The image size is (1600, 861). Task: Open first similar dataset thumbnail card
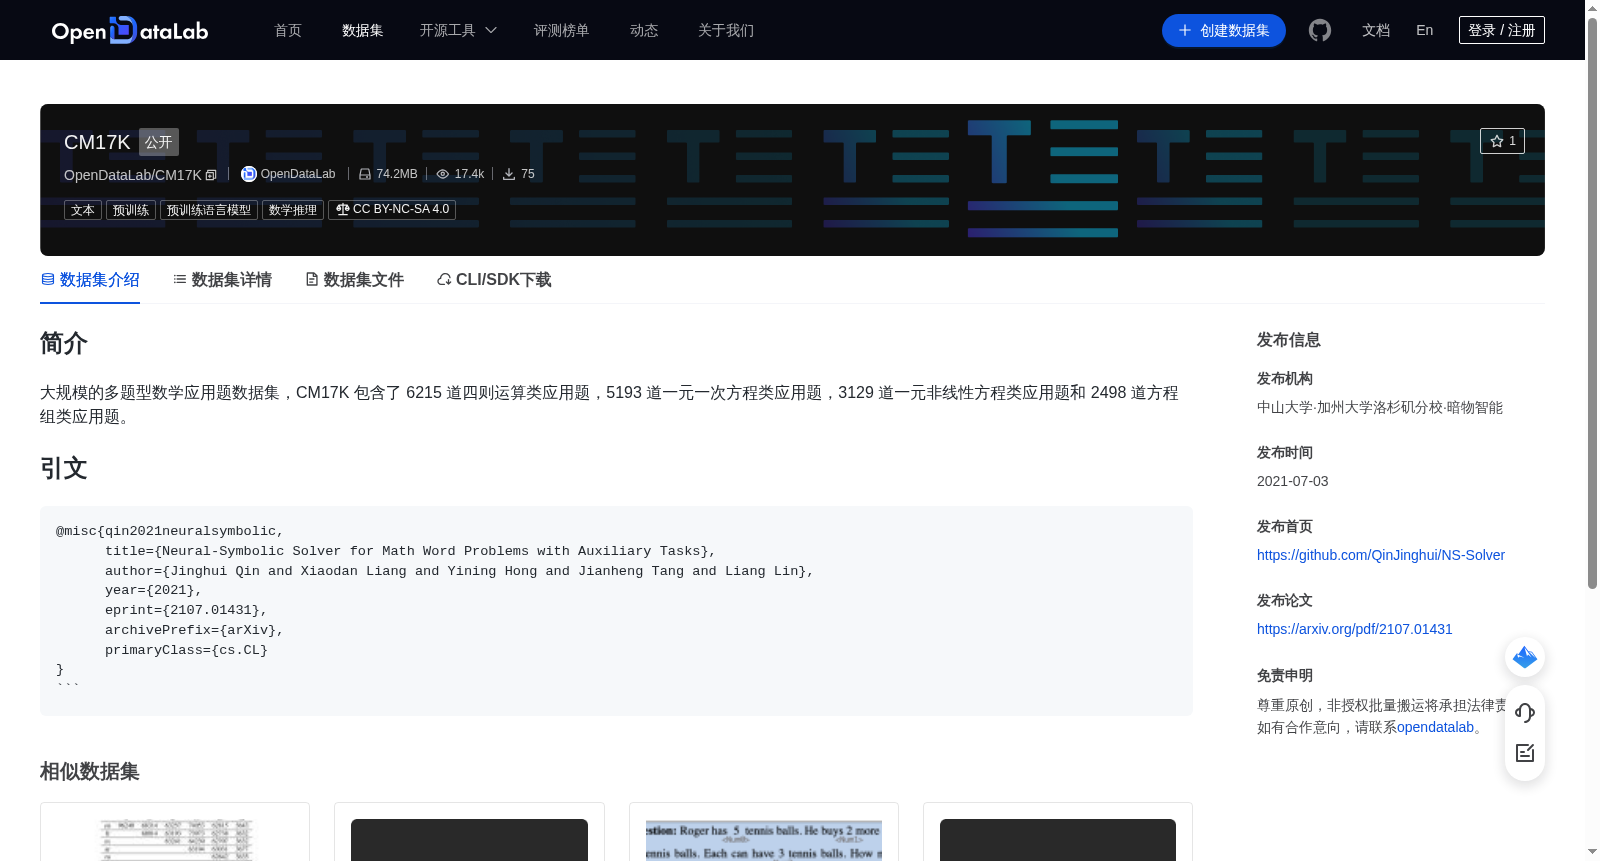point(175,832)
